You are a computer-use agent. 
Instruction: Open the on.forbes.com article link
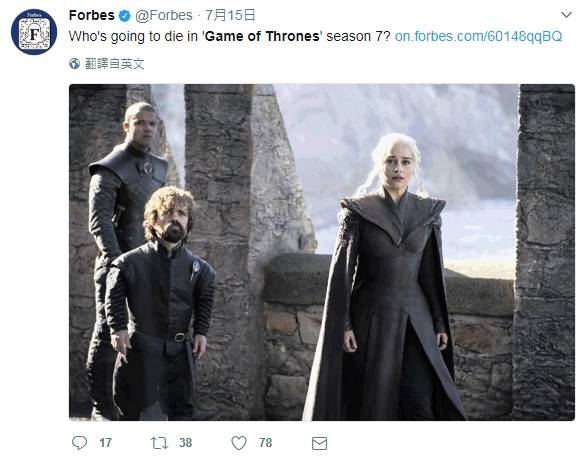pyautogui.click(x=478, y=36)
